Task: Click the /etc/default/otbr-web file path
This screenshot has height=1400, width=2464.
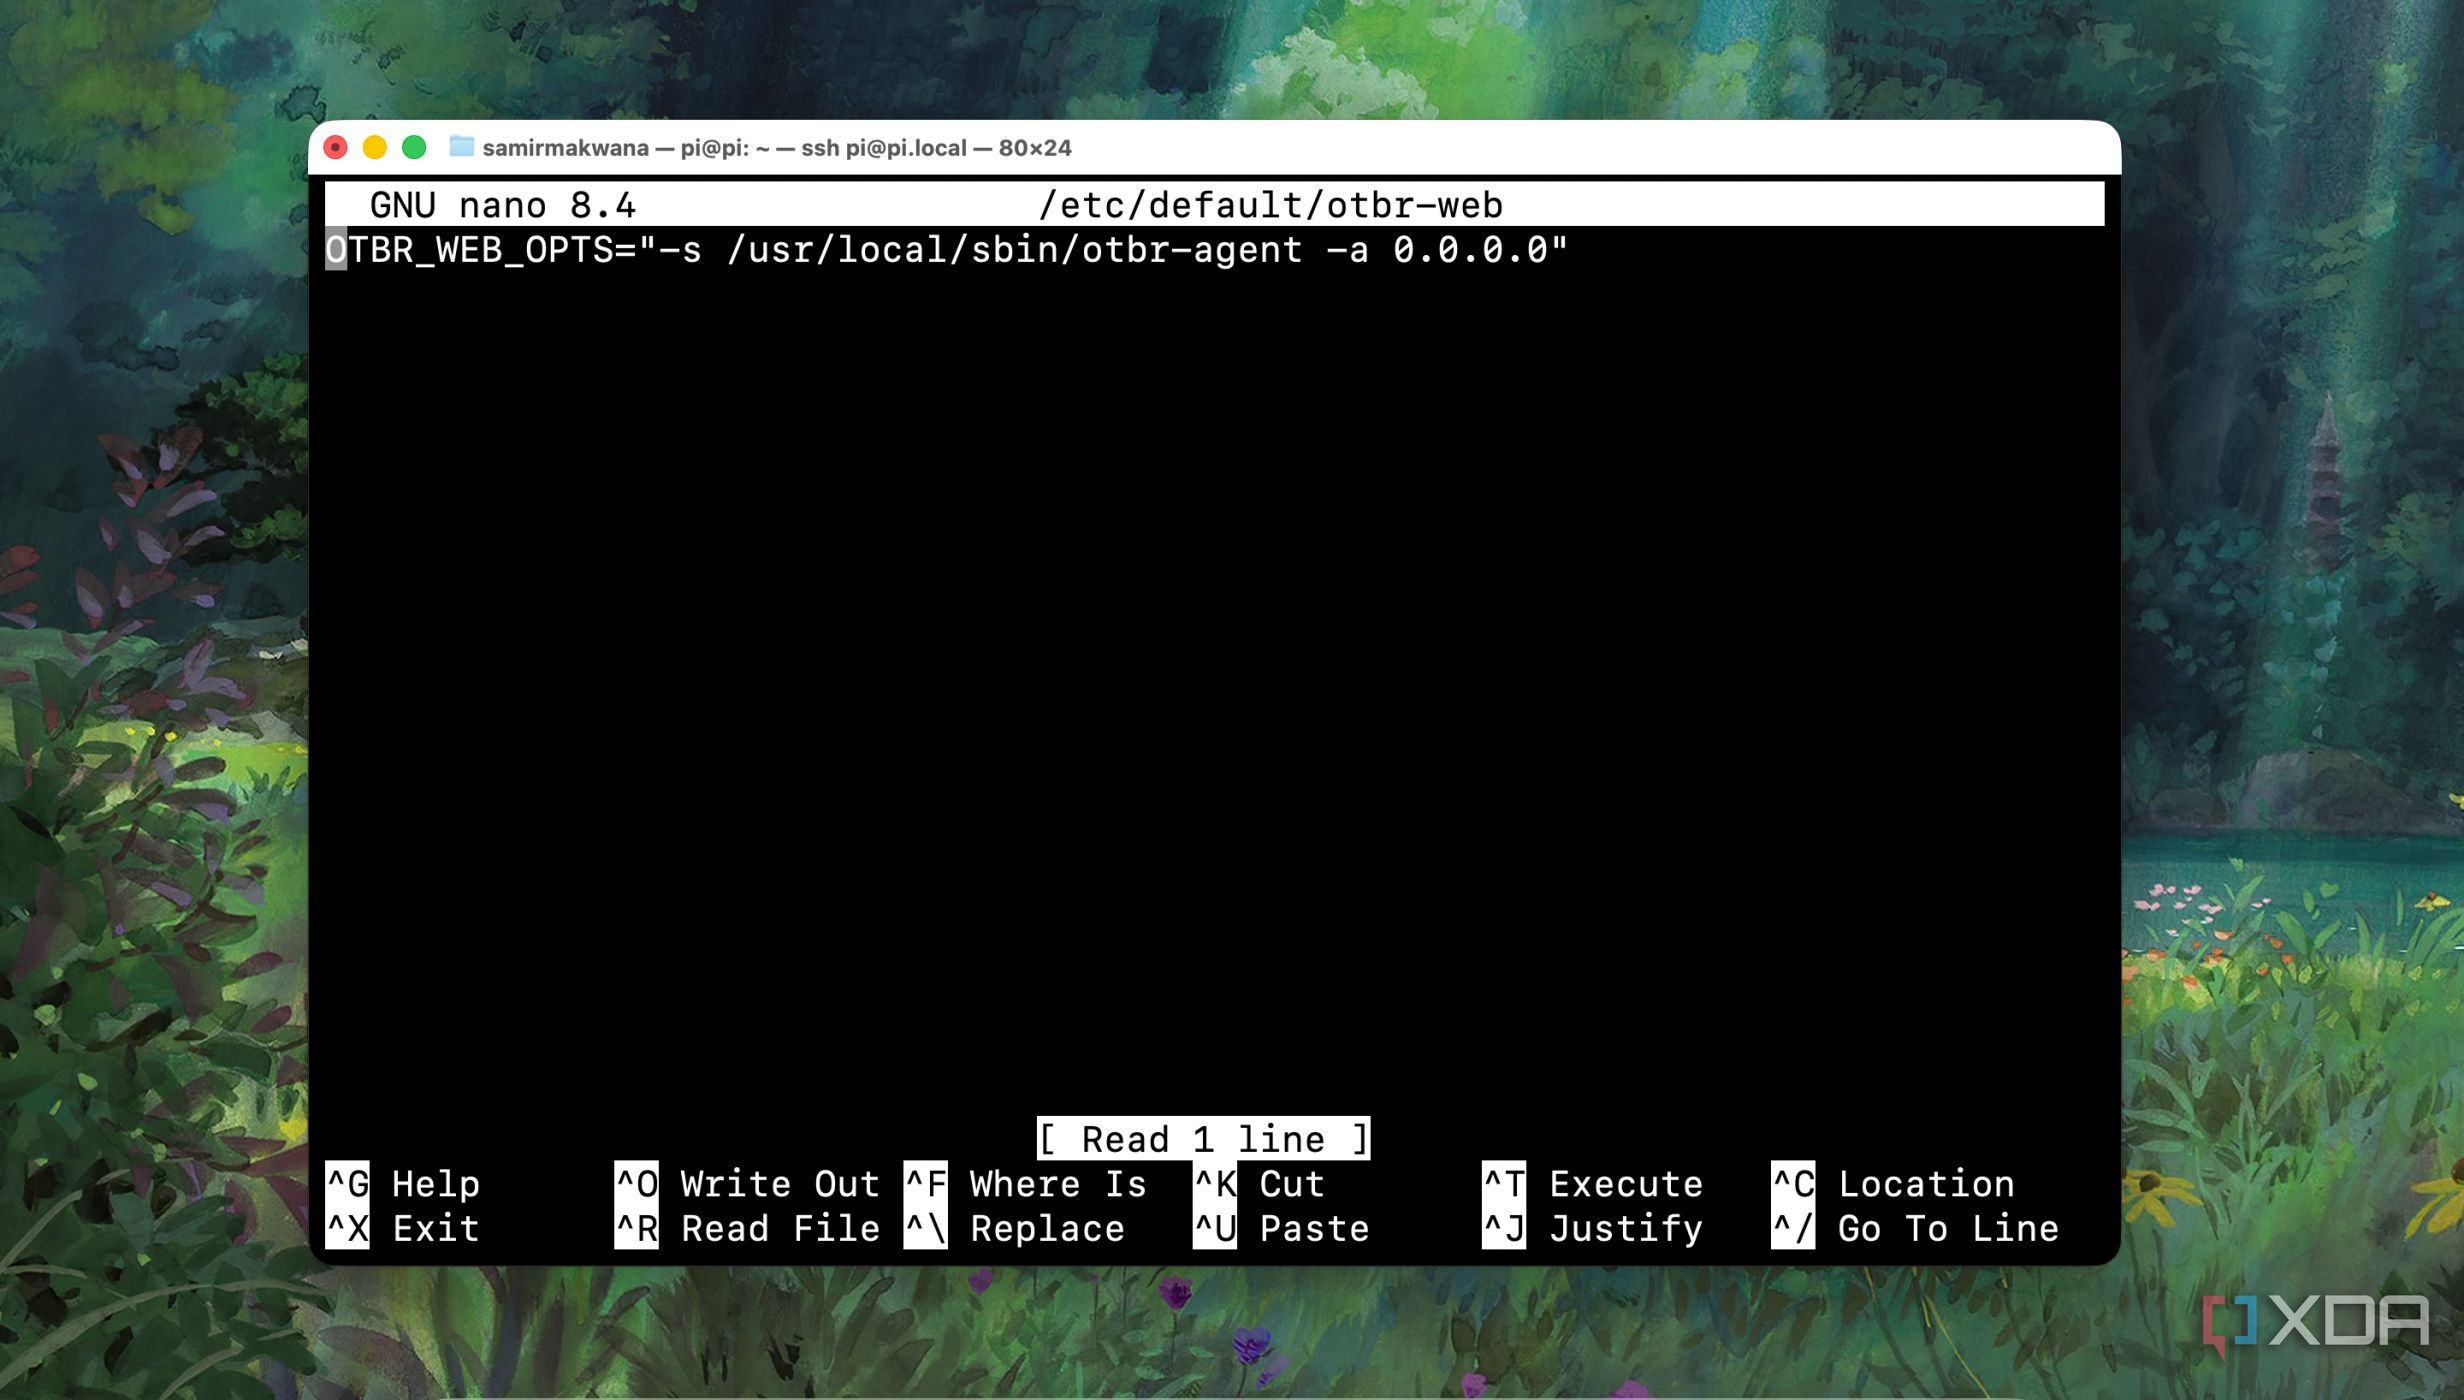Action: pyautogui.click(x=1271, y=206)
